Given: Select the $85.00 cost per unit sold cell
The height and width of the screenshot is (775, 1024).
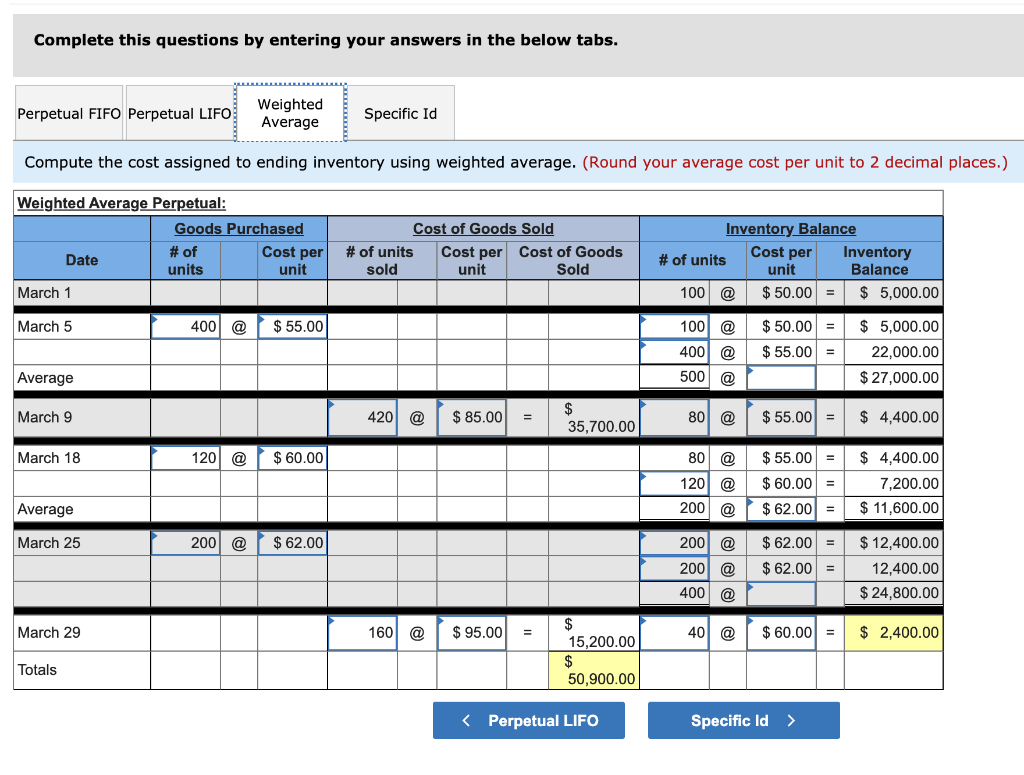Looking at the screenshot, I should (472, 417).
